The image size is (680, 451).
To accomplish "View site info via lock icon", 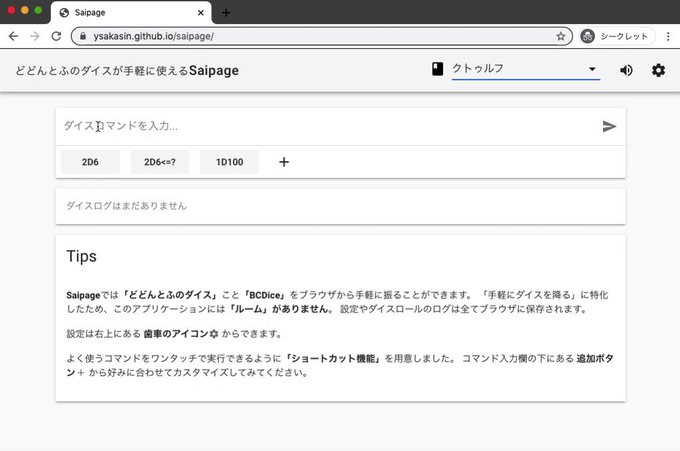I will click(x=83, y=36).
